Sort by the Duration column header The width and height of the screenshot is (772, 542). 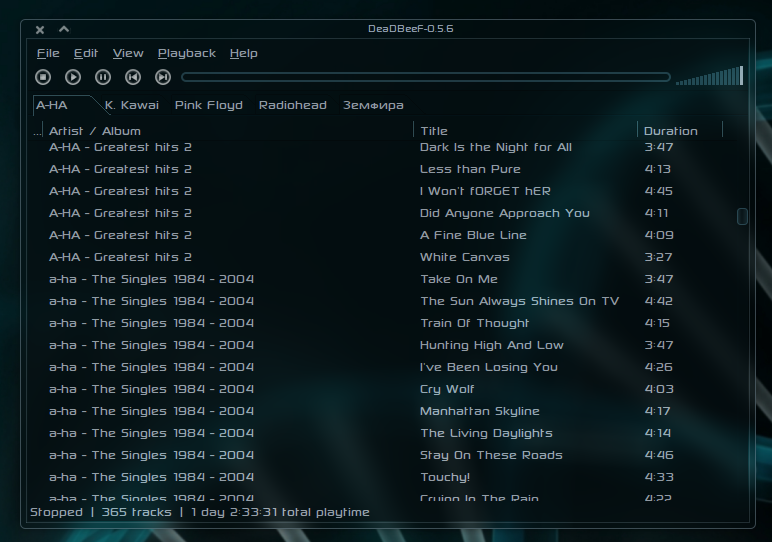pyautogui.click(x=671, y=131)
